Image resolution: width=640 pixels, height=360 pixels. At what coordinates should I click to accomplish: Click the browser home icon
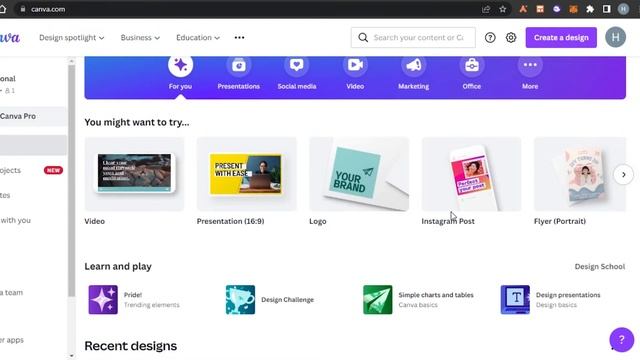[x=2, y=9]
